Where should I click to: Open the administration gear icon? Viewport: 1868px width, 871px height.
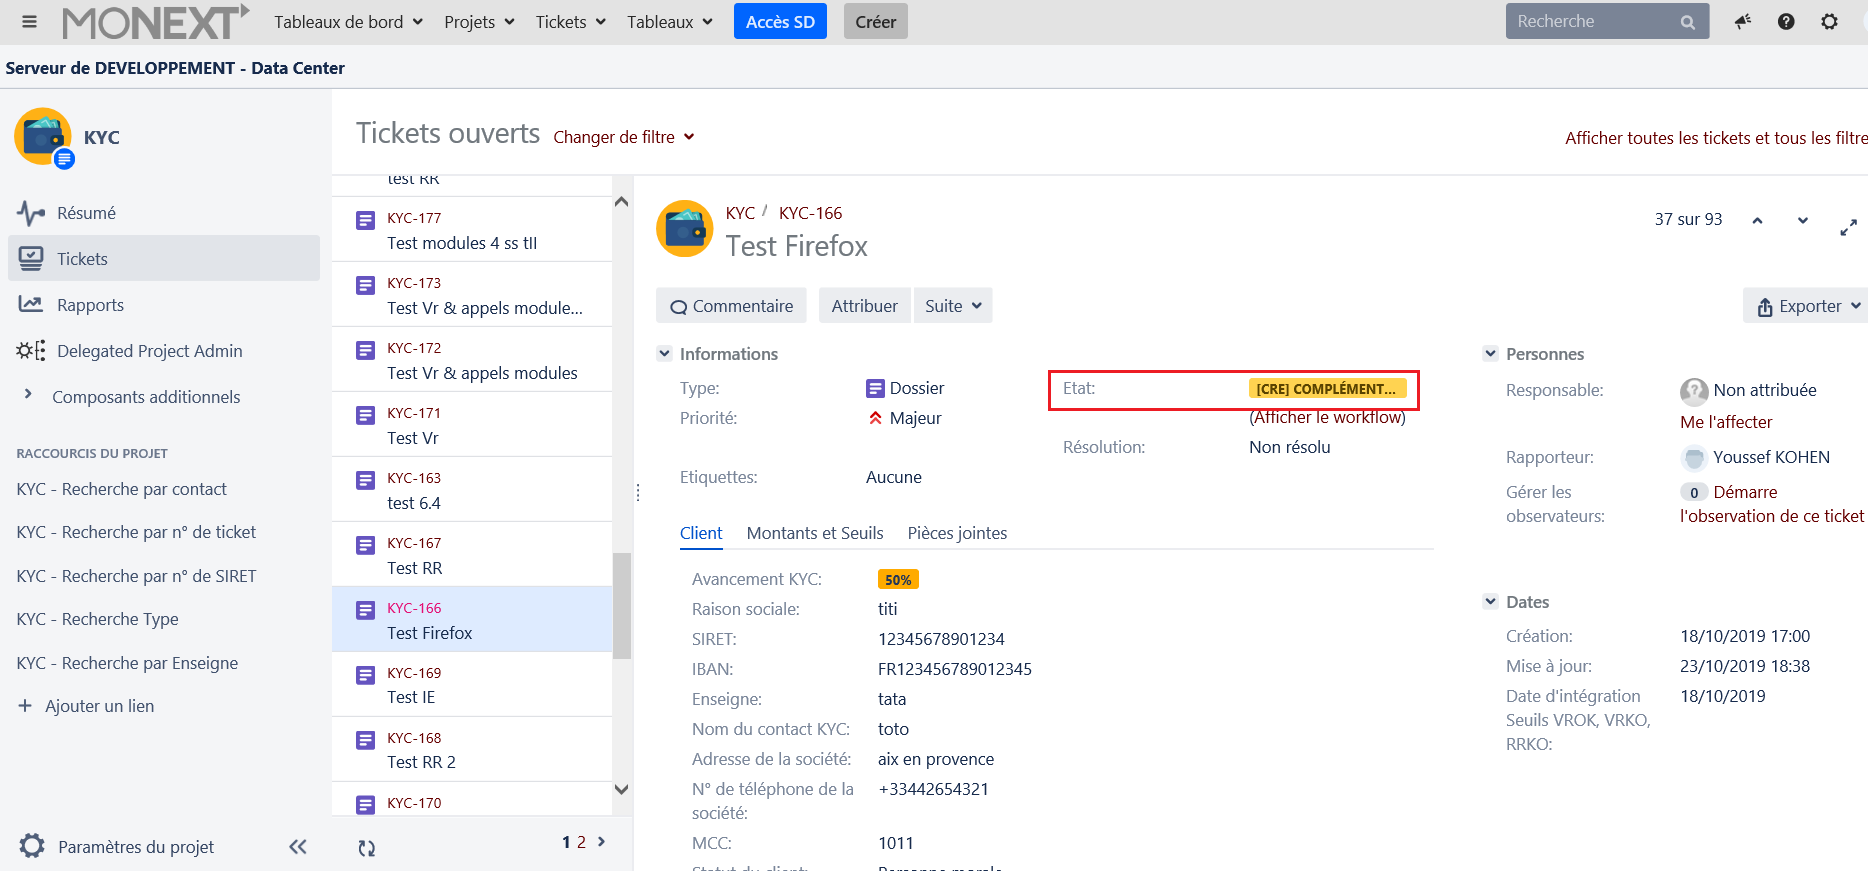click(1829, 22)
